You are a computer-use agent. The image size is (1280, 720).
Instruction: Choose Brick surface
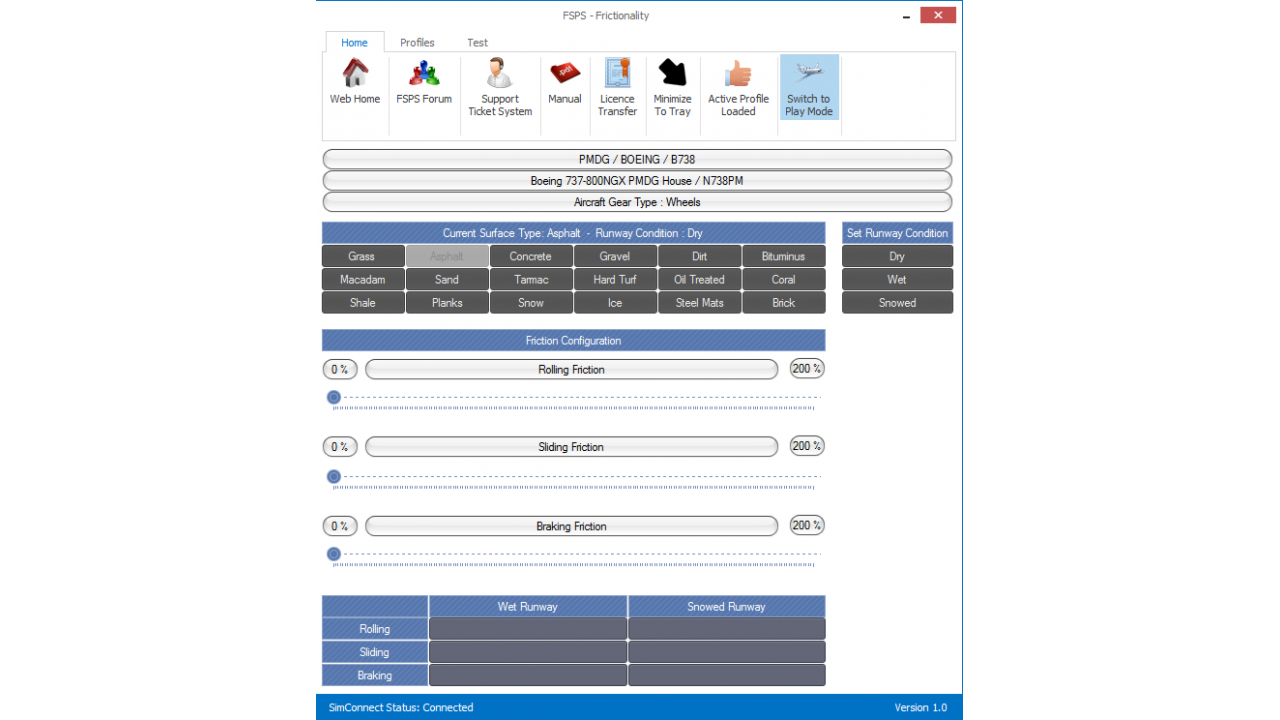(784, 302)
